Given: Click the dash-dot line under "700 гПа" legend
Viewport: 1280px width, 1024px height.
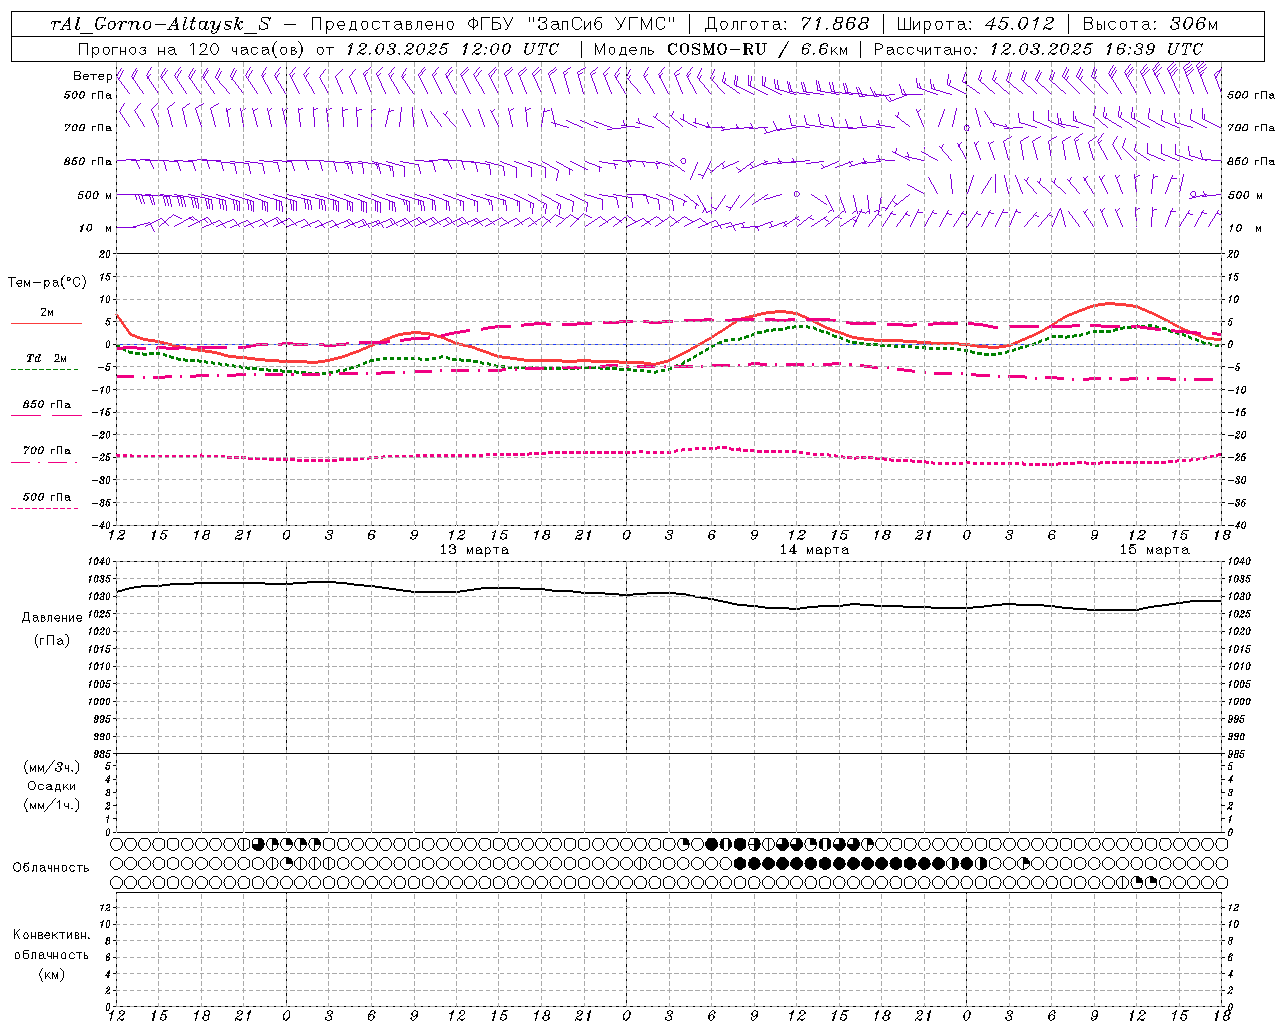Looking at the screenshot, I should coord(44,462).
